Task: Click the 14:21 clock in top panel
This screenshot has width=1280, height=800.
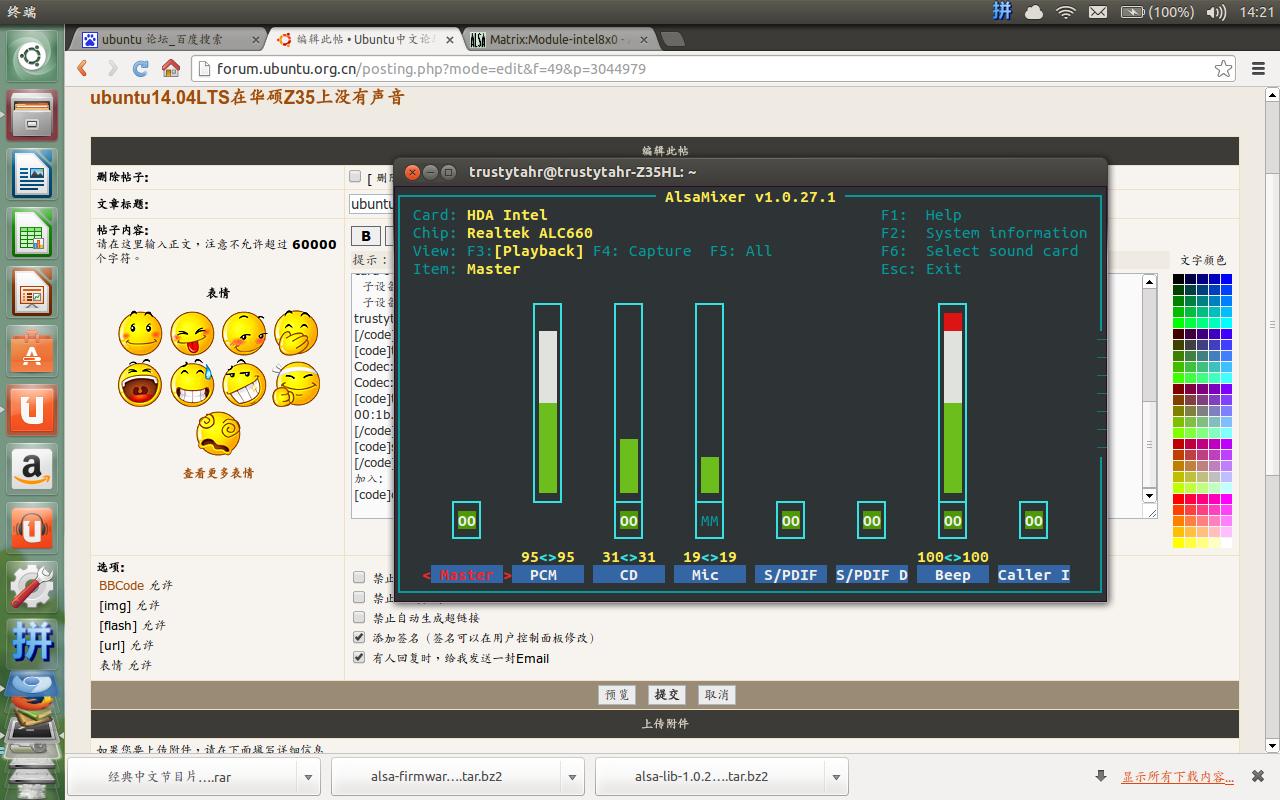Action: pos(1256,12)
